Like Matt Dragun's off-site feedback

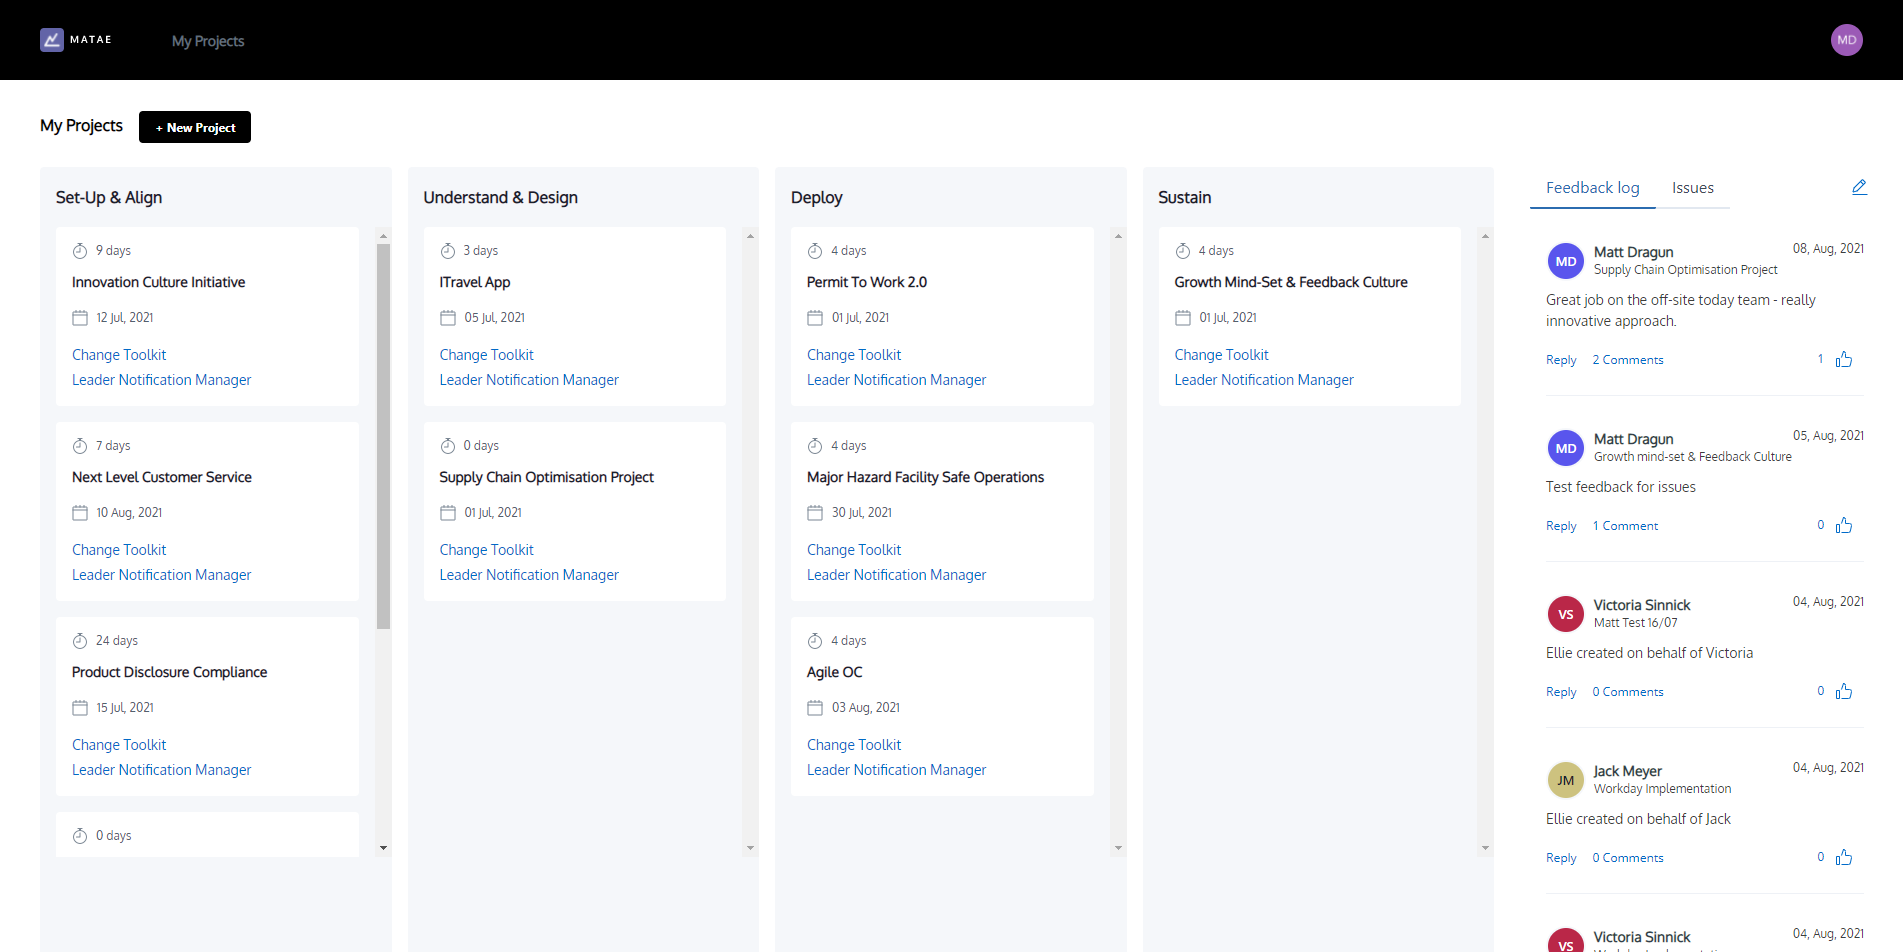point(1844,358)
